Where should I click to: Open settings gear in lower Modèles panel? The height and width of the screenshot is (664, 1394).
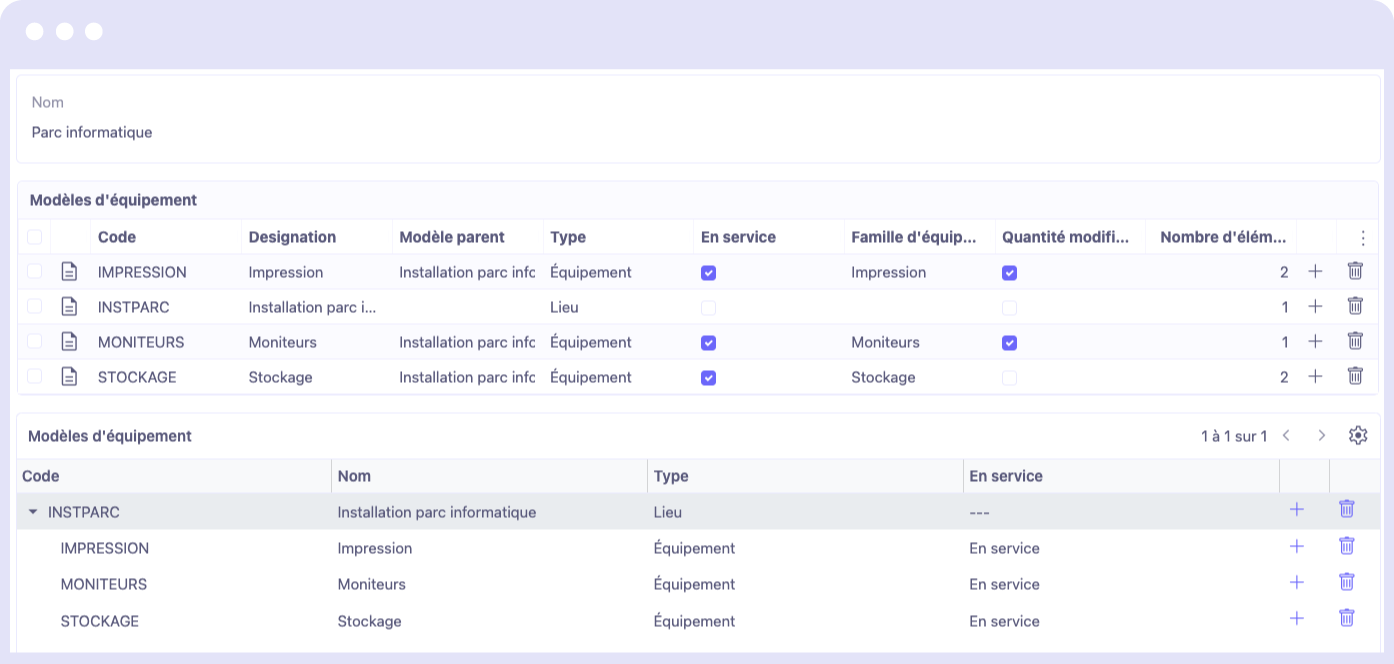pos(1357,436)
